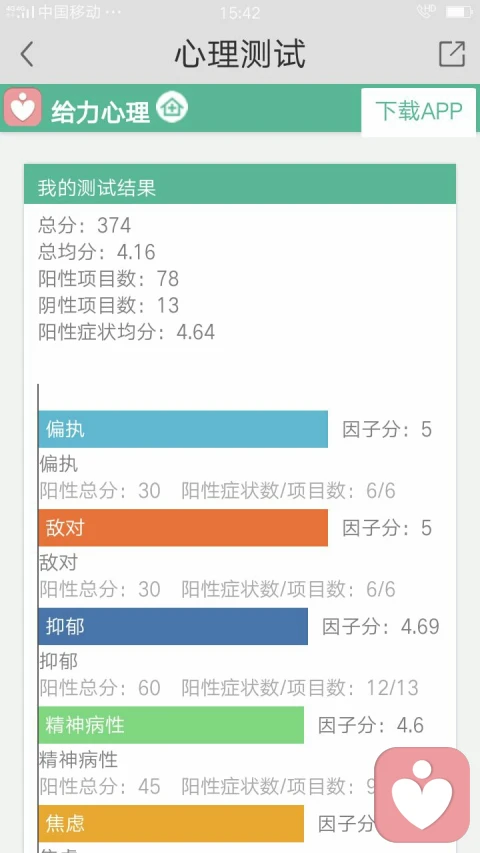Tap the 给力心理 brand title

[x=100, y=113]
